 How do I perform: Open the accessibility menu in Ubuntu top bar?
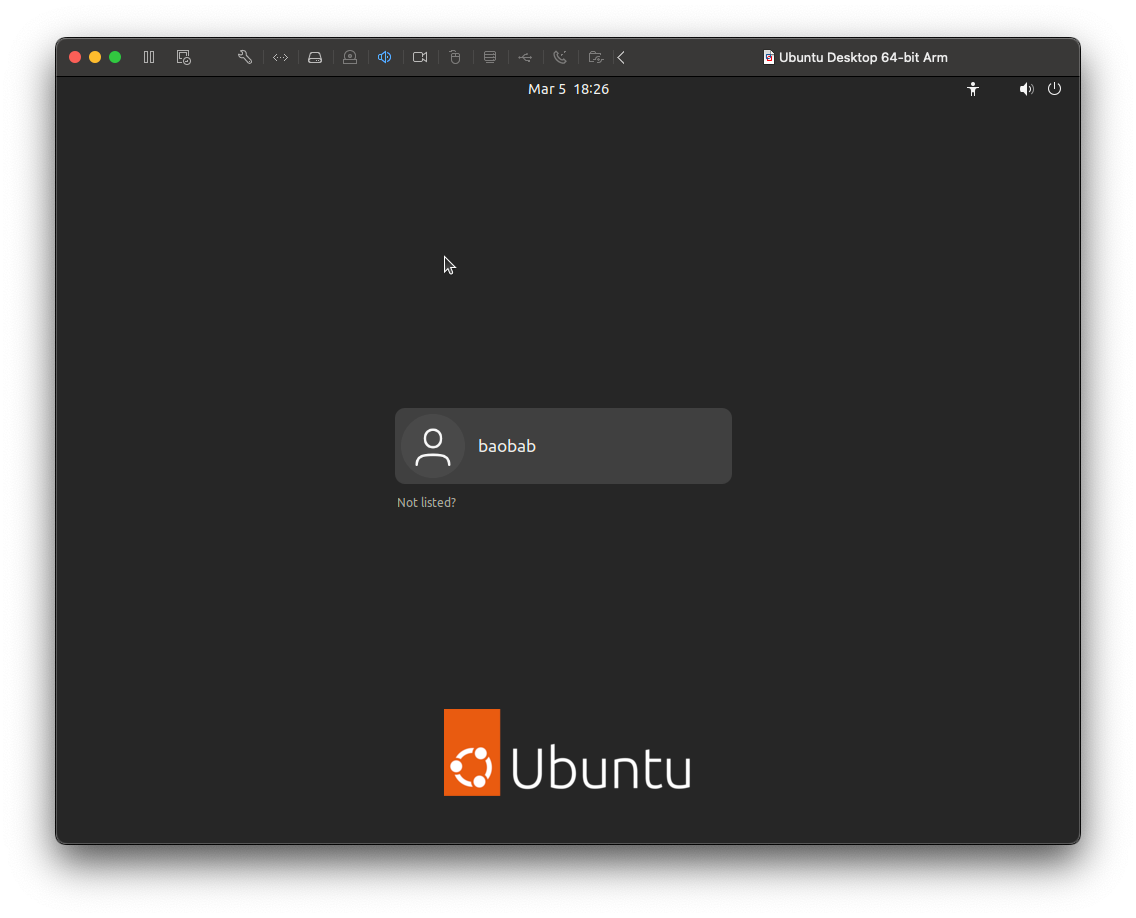[x=973, y=89]
